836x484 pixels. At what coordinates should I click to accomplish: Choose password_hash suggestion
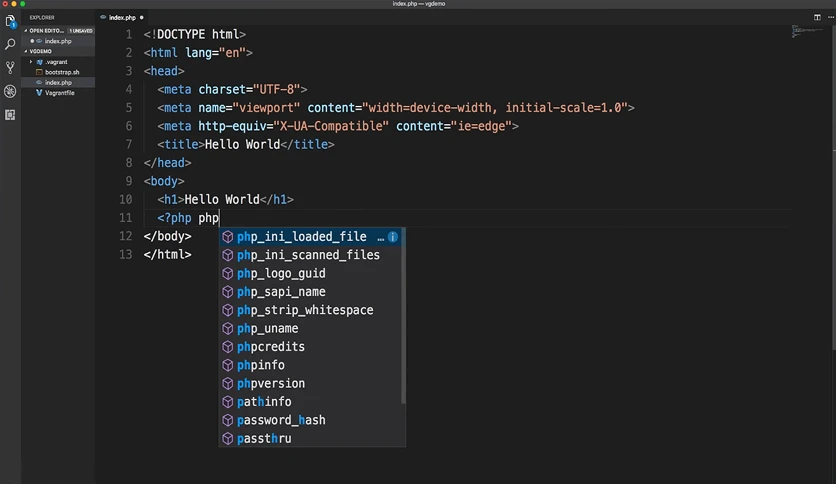(x=311, y=420)
